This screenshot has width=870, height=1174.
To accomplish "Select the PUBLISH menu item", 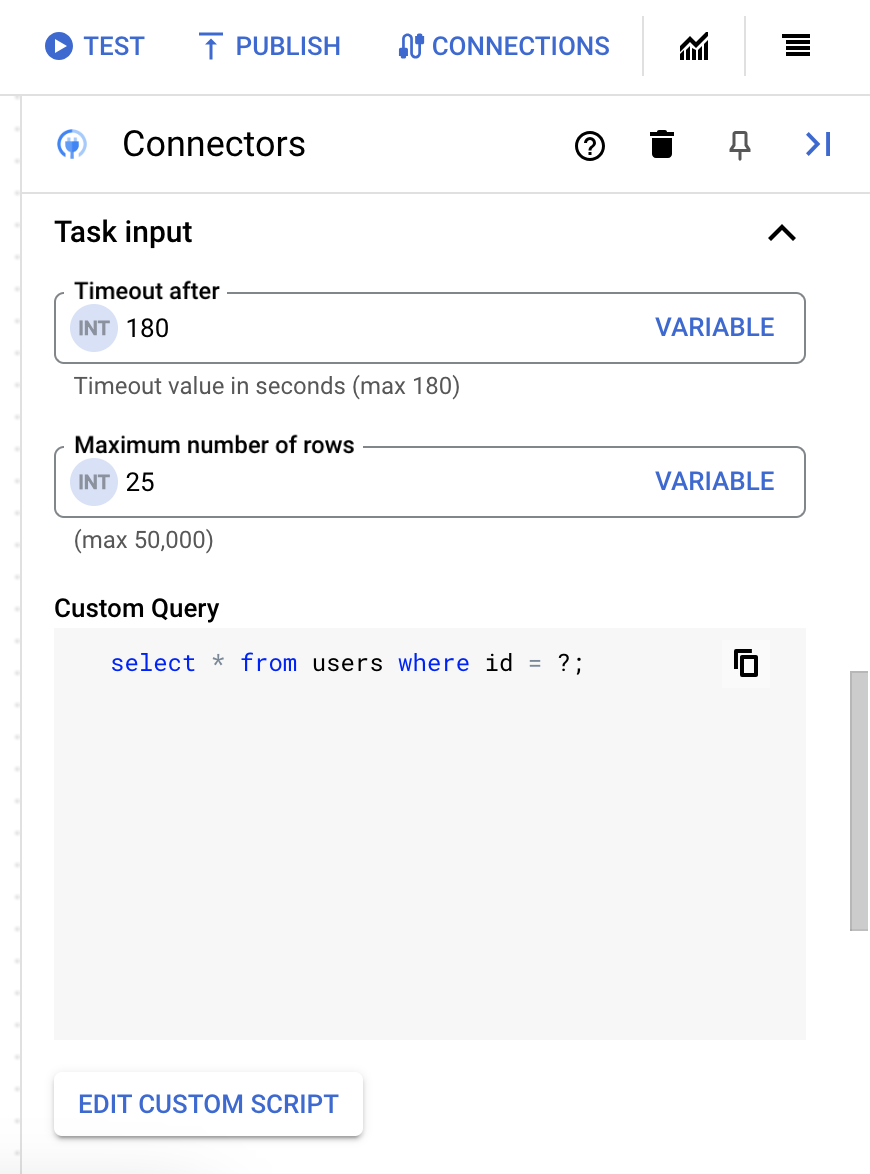I will [268, 46].
